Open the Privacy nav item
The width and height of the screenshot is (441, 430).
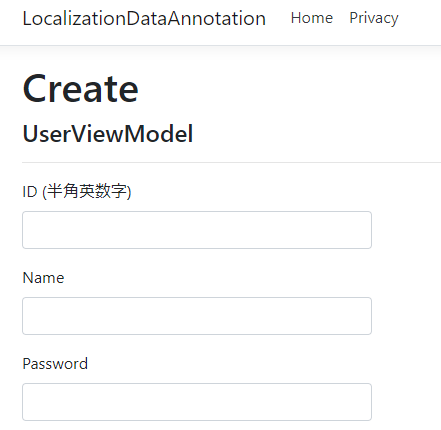(x=374, y=18)
